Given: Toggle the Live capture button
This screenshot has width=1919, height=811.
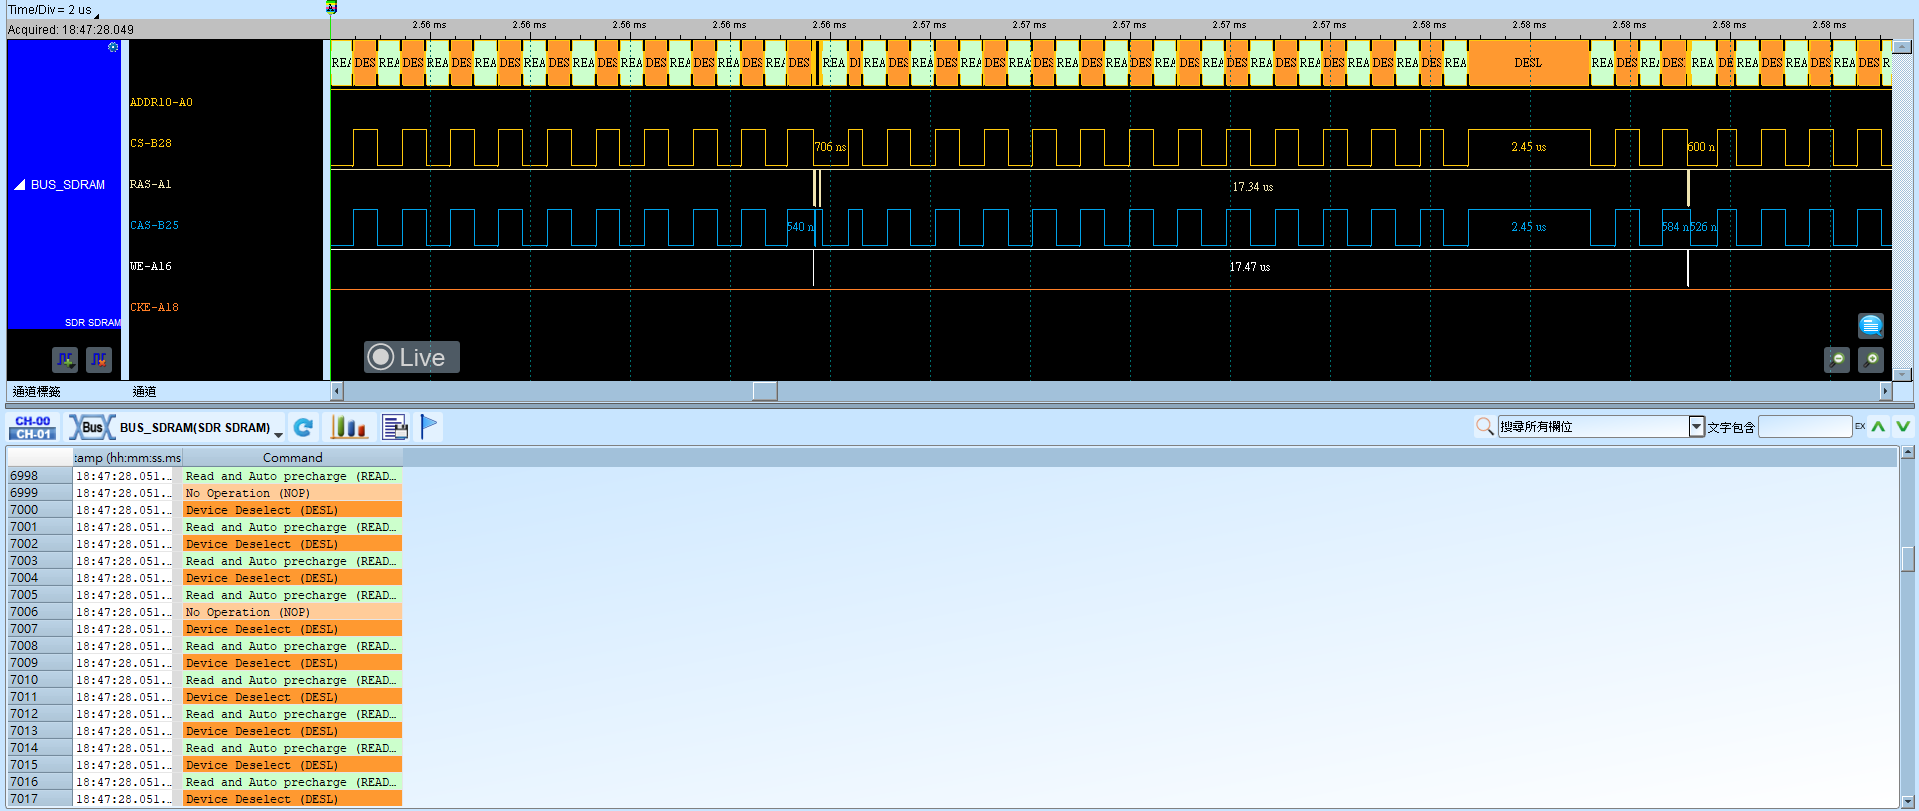Looking at the screenshot, I should pyautogui.click(x=411, y=357).
